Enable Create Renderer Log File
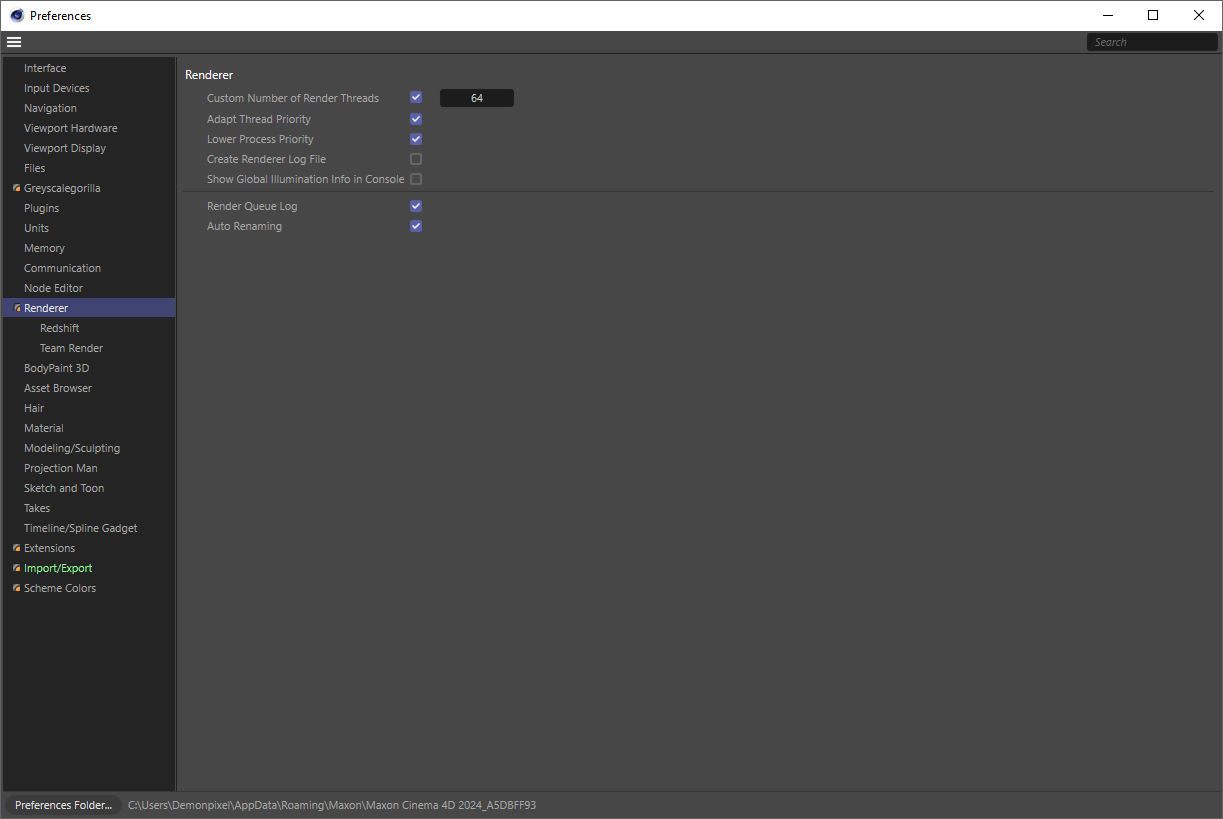This screenshot has width=1223, height=819. pos(416,159)
